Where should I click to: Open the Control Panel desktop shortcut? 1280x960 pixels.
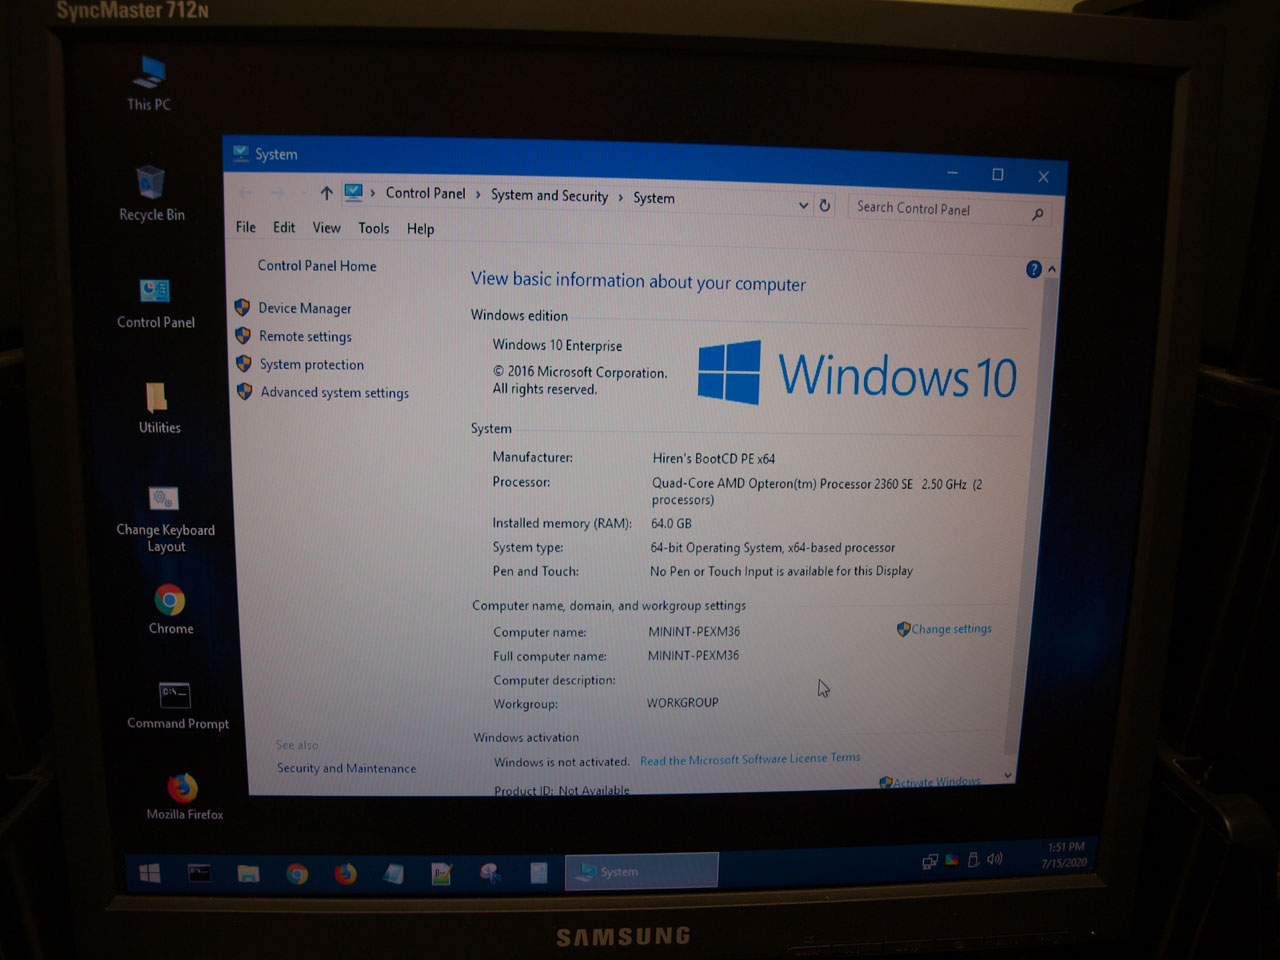click(x=155, y=304)
